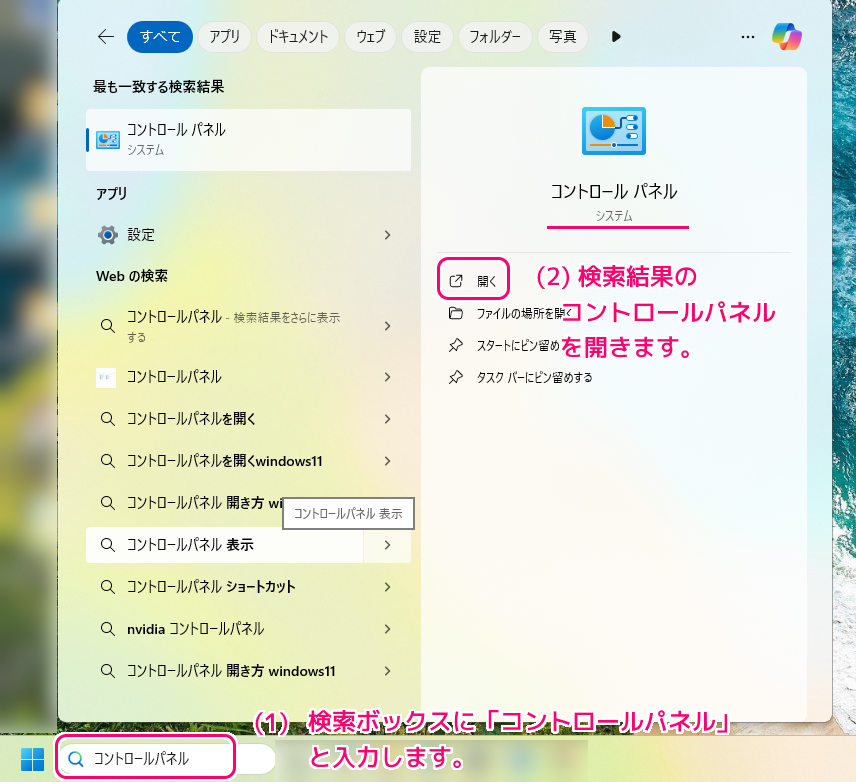856x782 pixels.
Task: Click the 設定 gear icon
Action: click(x=108, y=235)
